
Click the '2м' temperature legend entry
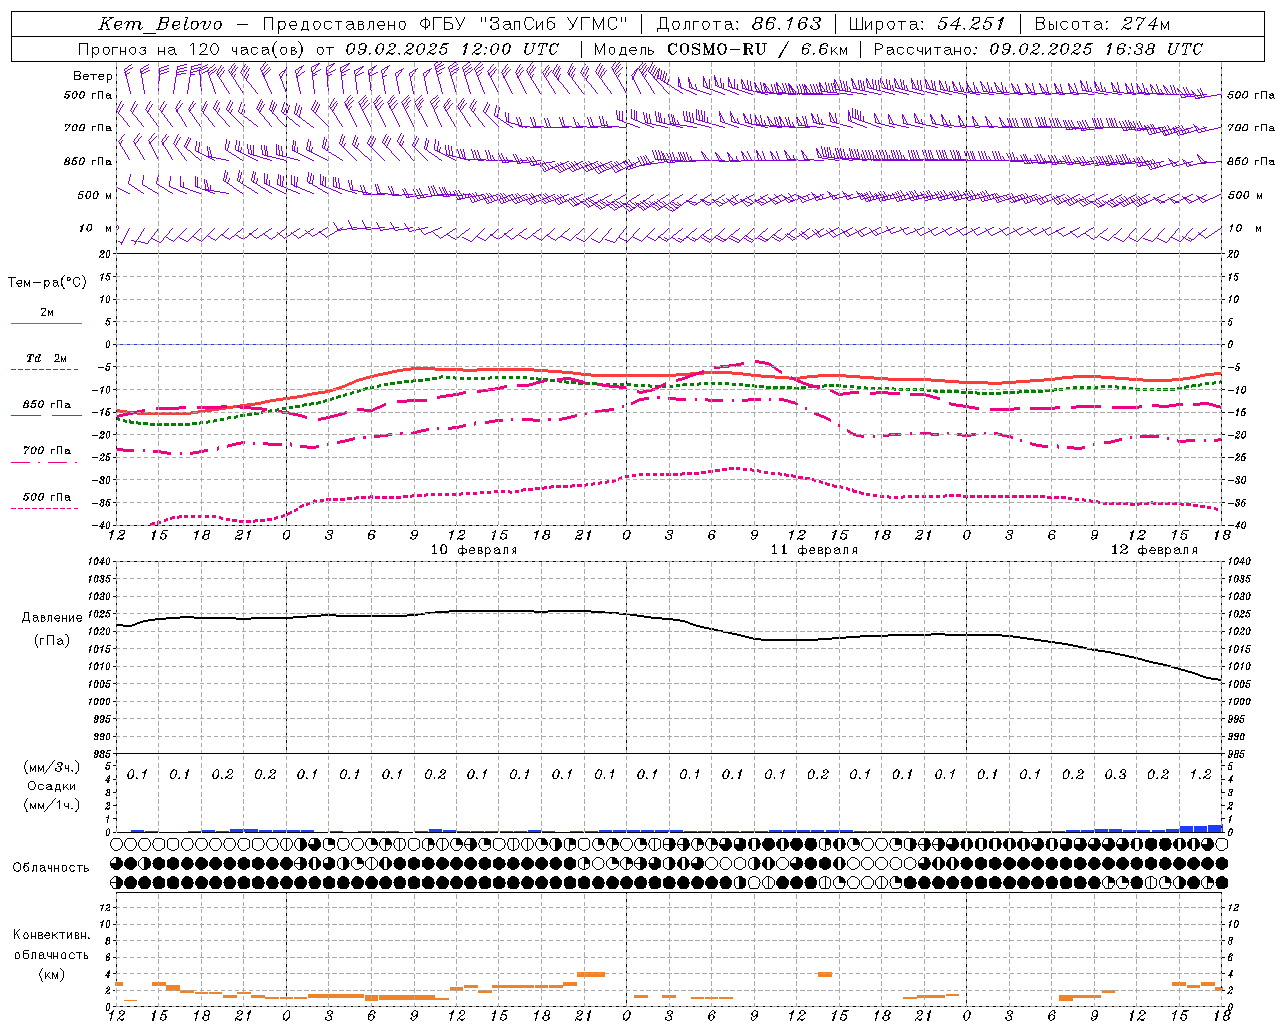pyautogui.click(x=47, y=312)
